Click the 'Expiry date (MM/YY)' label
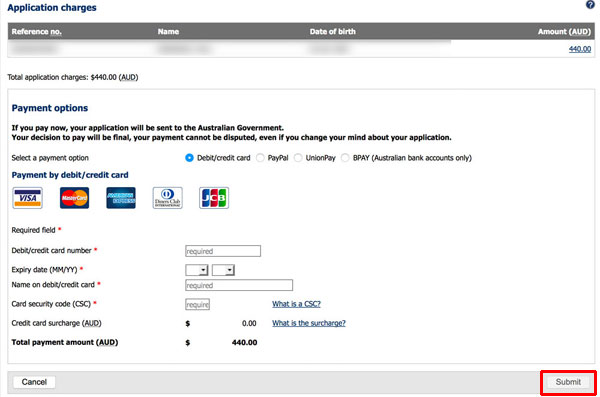The height and width of the screenshot is (397, 600). [x=44, y=270]
